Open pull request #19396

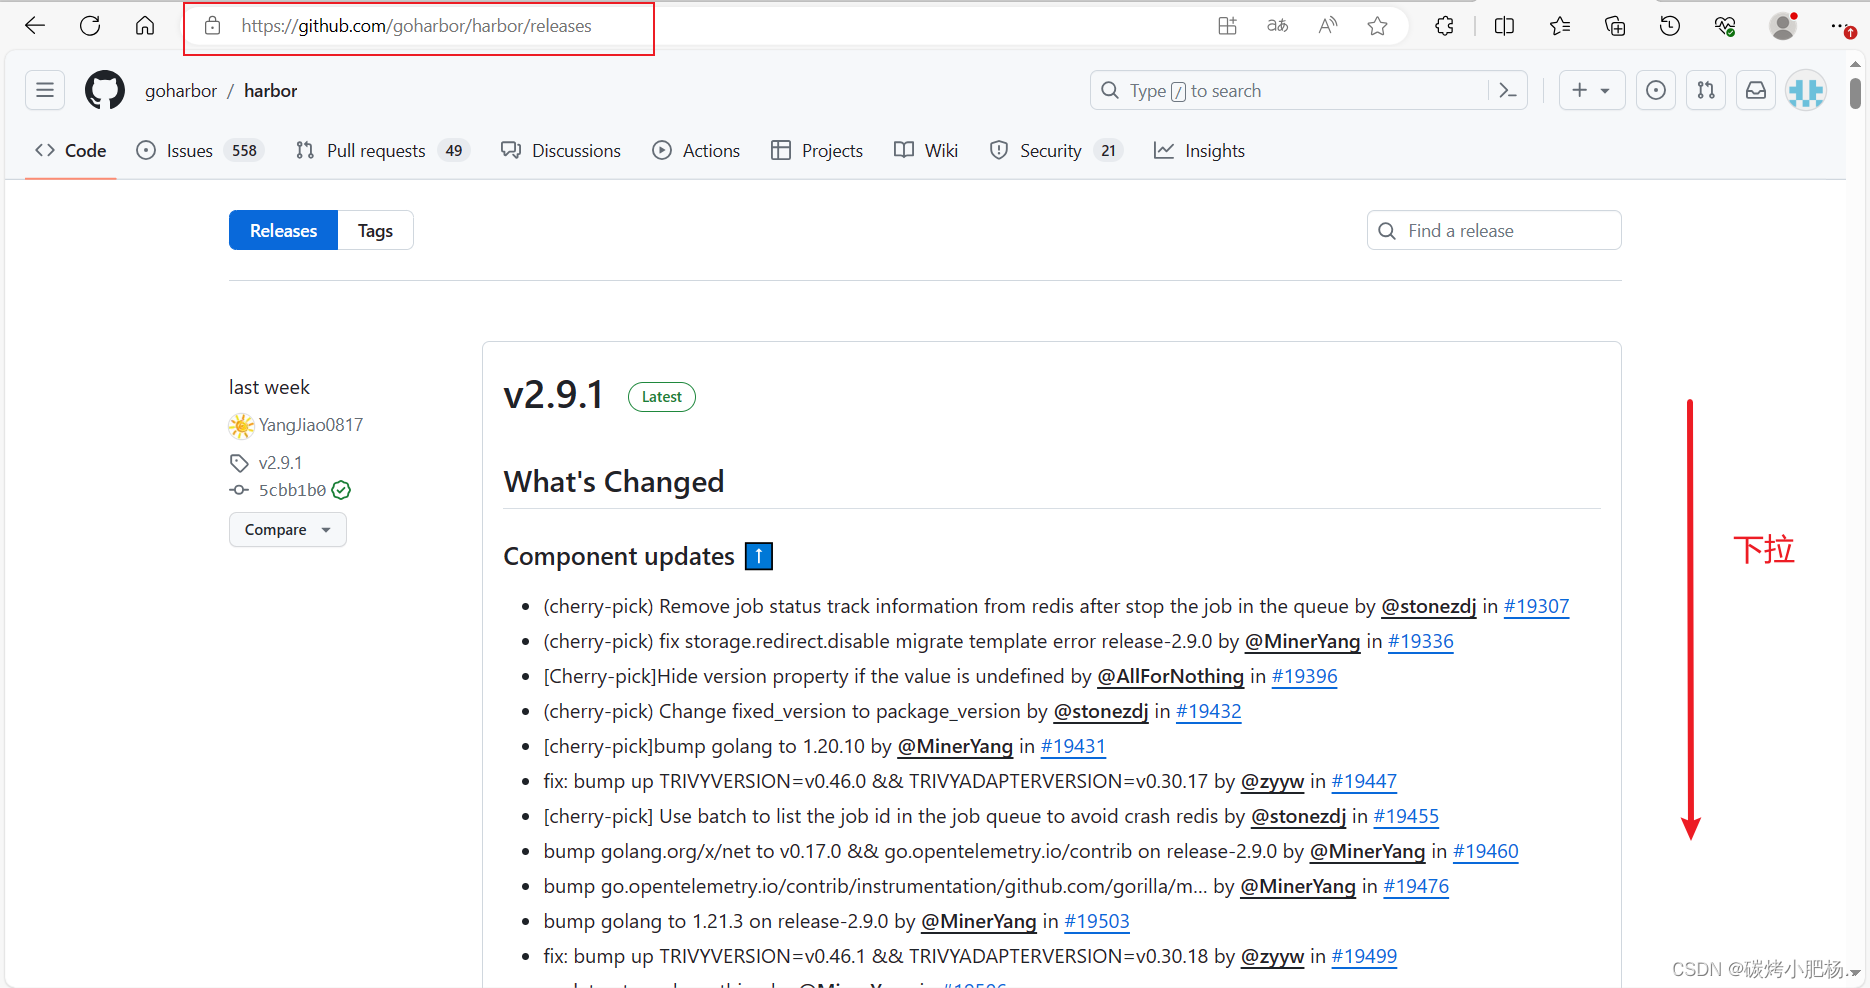tap(1304, 676)
